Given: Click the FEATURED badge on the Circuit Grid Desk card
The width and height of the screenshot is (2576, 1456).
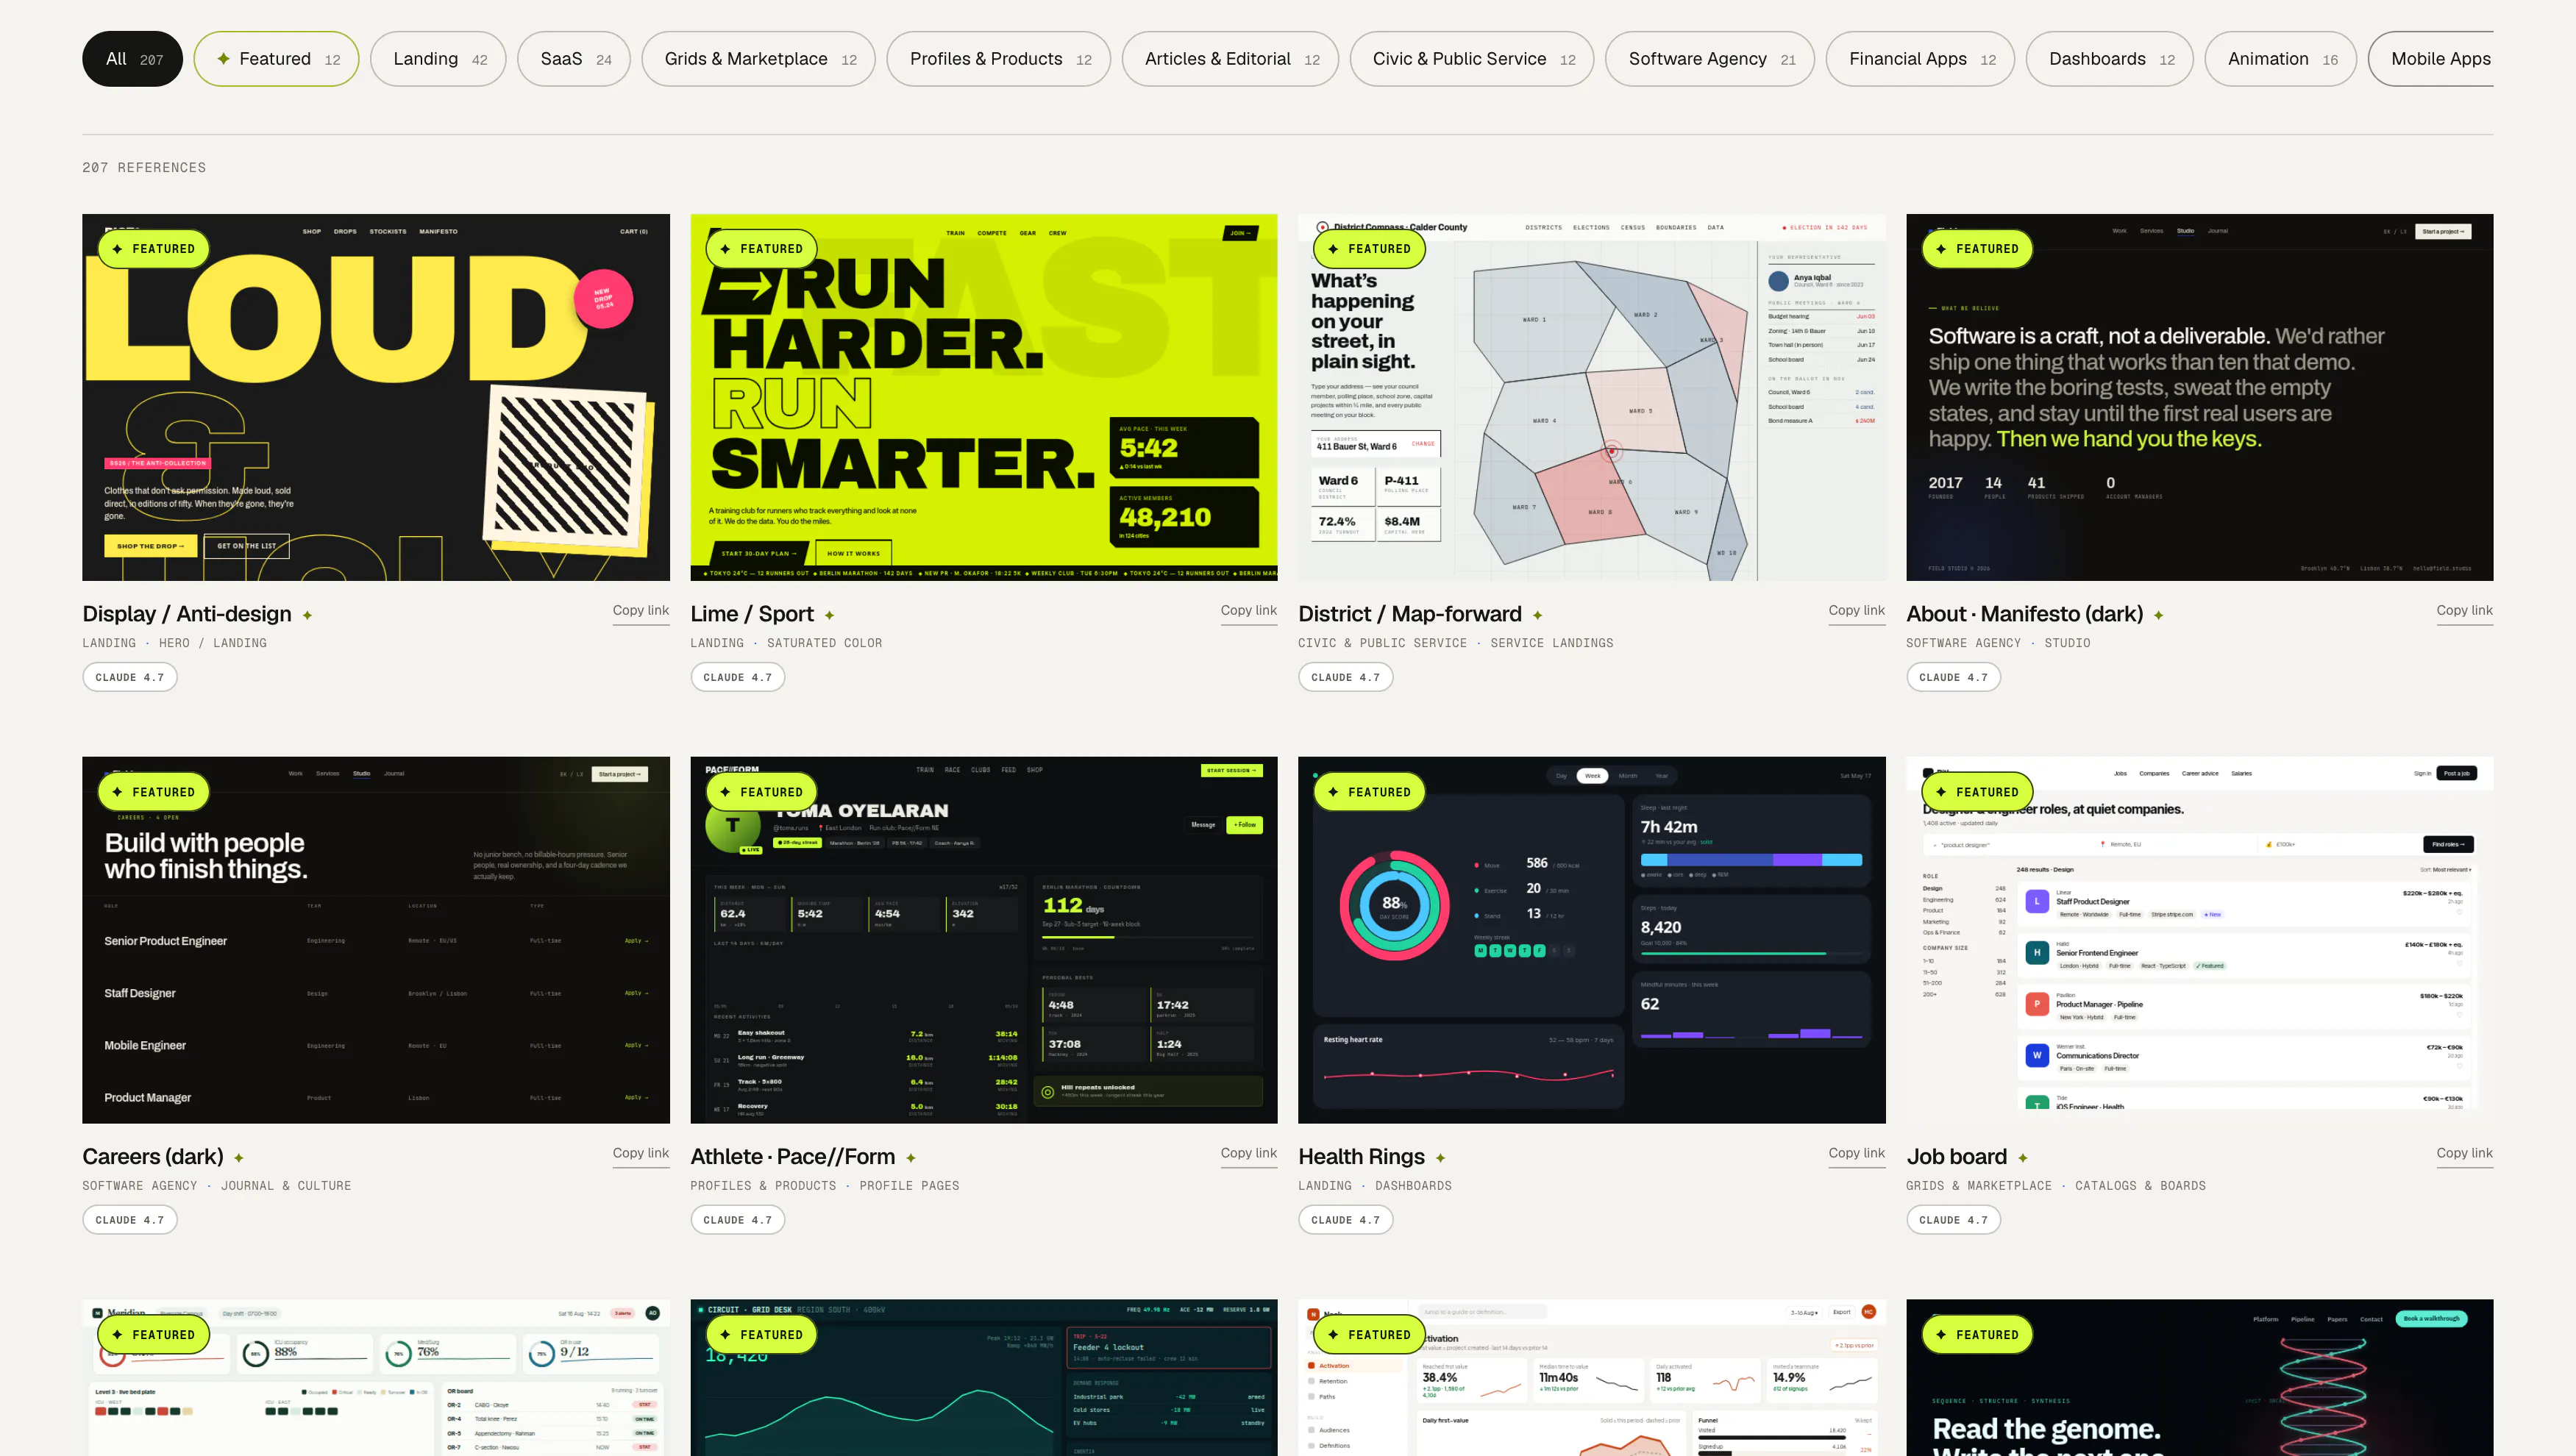Looking at the screenshot, I should 761,1334.
